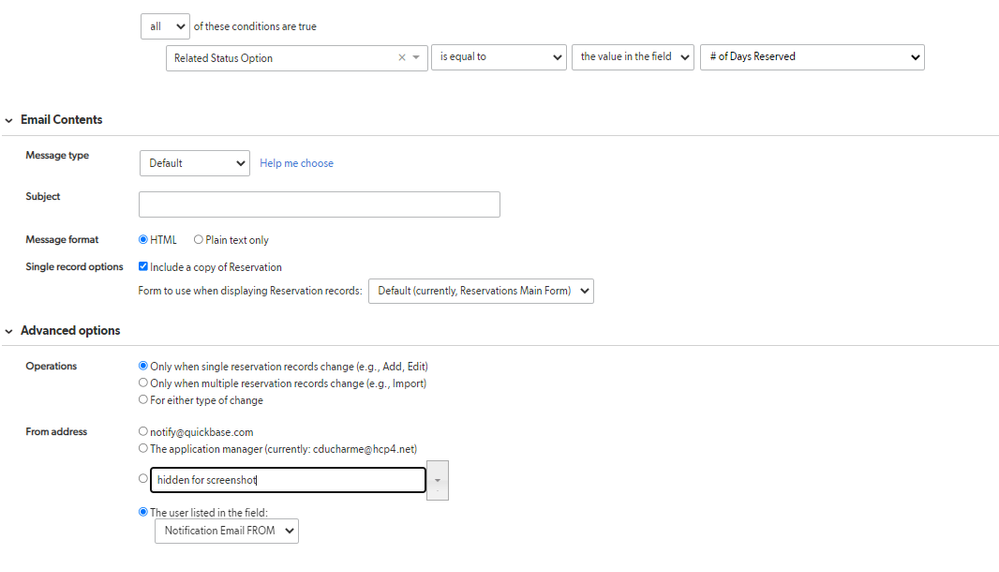Select For either type of change
Viewport: 999px width, 572px height.
coord(143,399)
